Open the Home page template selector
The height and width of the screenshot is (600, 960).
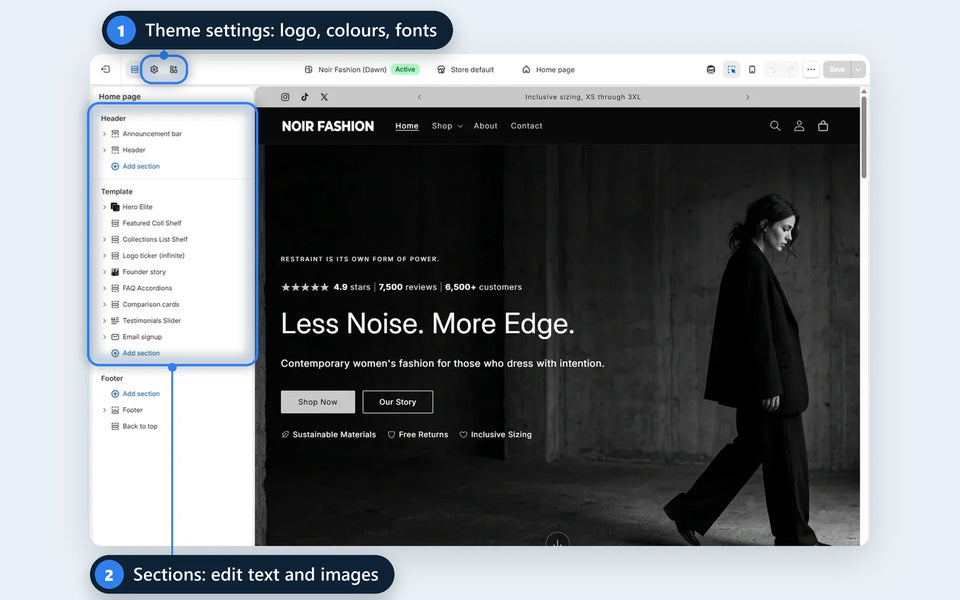(549, 70)
